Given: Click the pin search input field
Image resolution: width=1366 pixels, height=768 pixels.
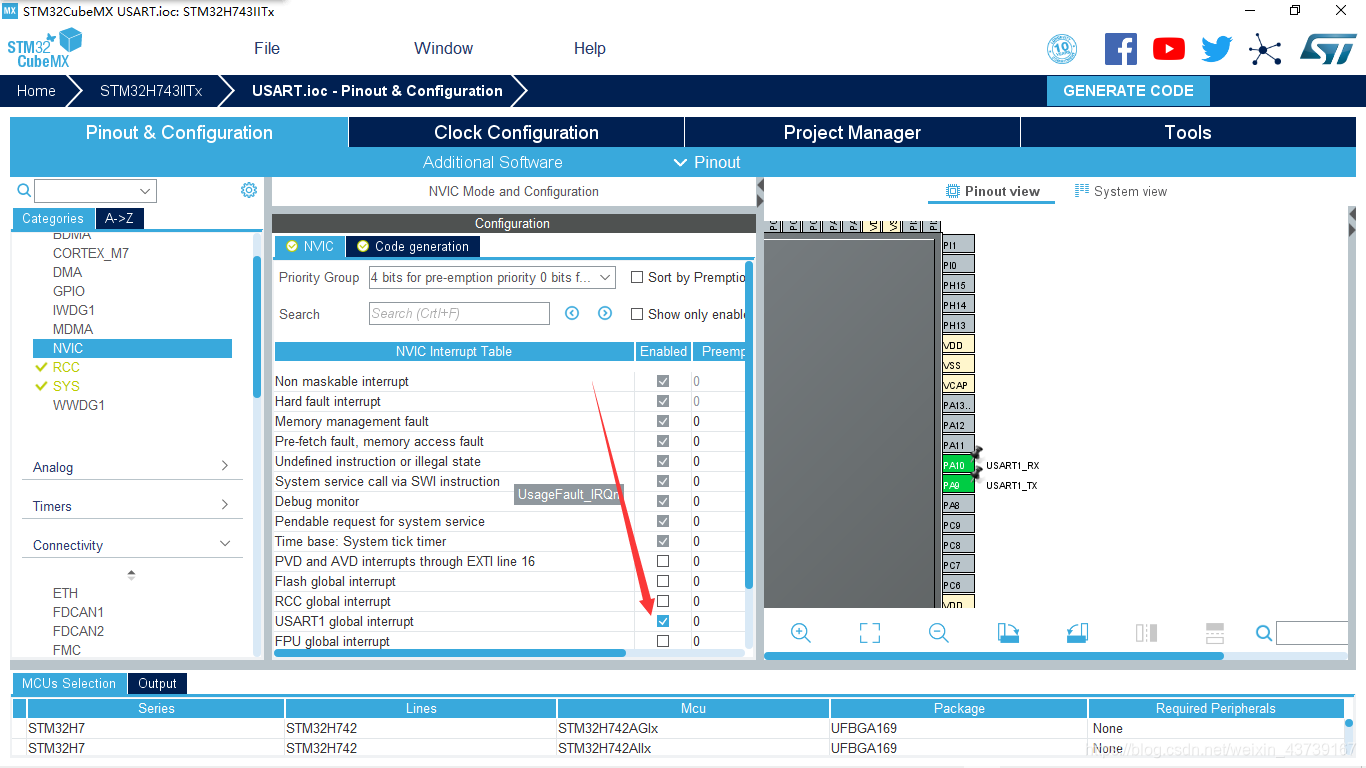Looking at the screenshot, I should [x=1312, y=633].
